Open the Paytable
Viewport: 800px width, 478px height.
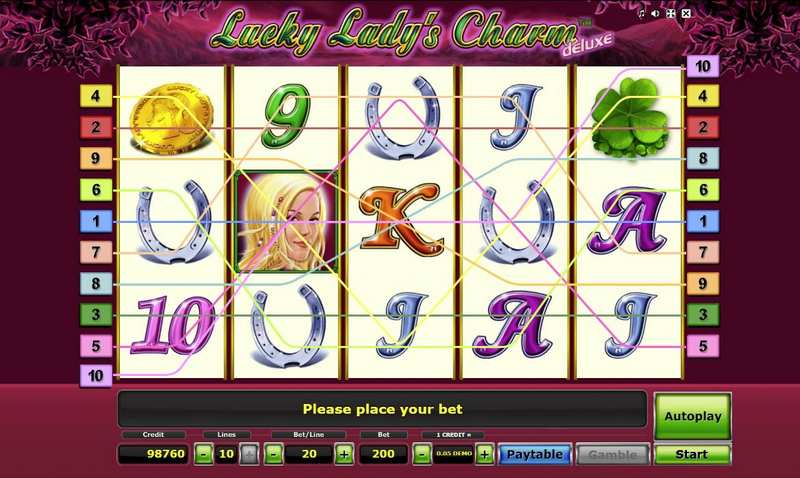[535, 454]
